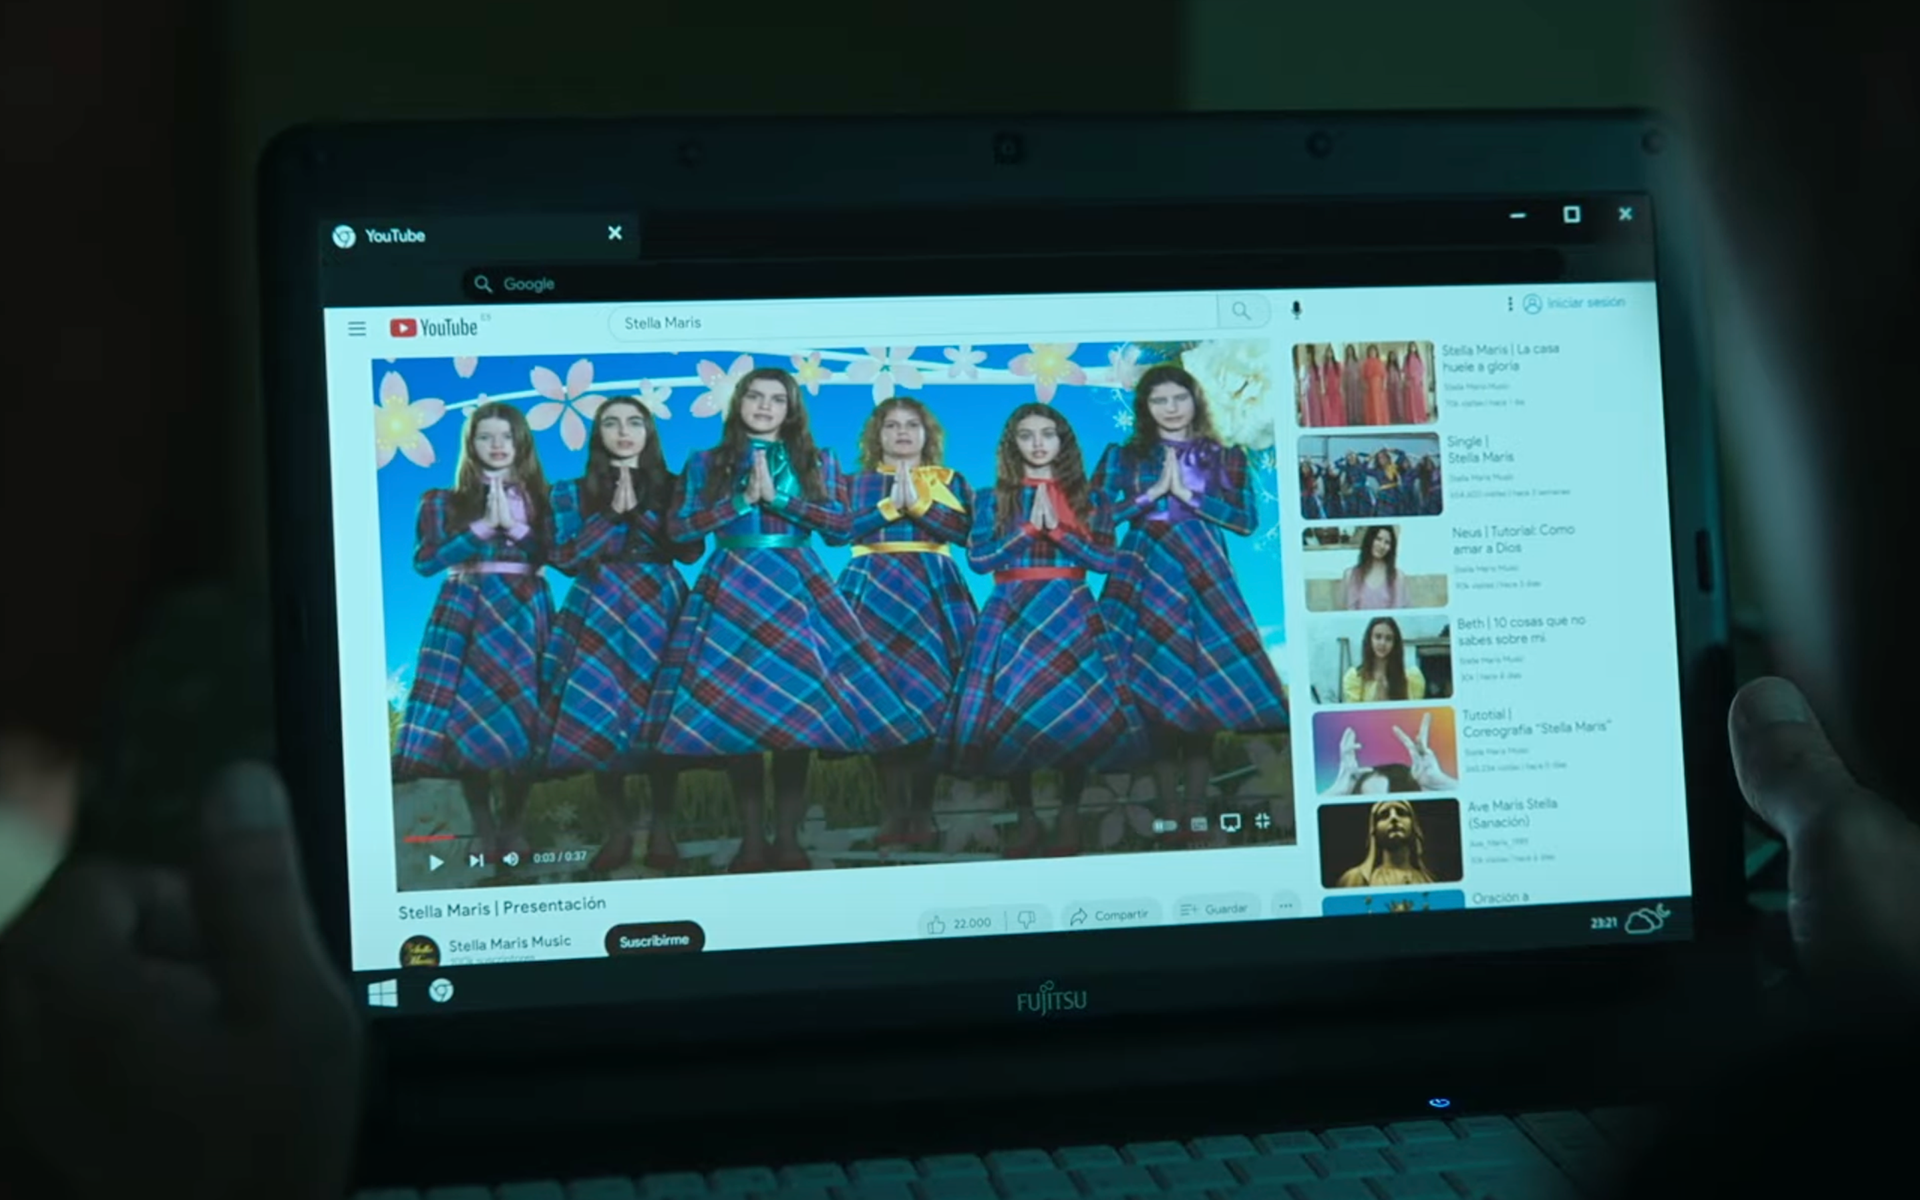Click the 23:21 taskbar clock
Viewport: 1920px width, 1200px height.
[1603, 922]
